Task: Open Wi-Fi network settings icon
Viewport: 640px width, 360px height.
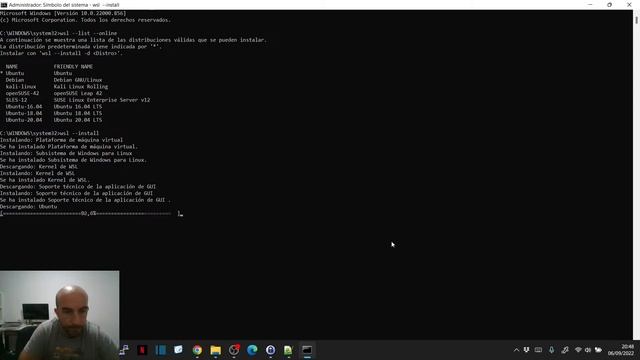Action: tap(578, 350)
